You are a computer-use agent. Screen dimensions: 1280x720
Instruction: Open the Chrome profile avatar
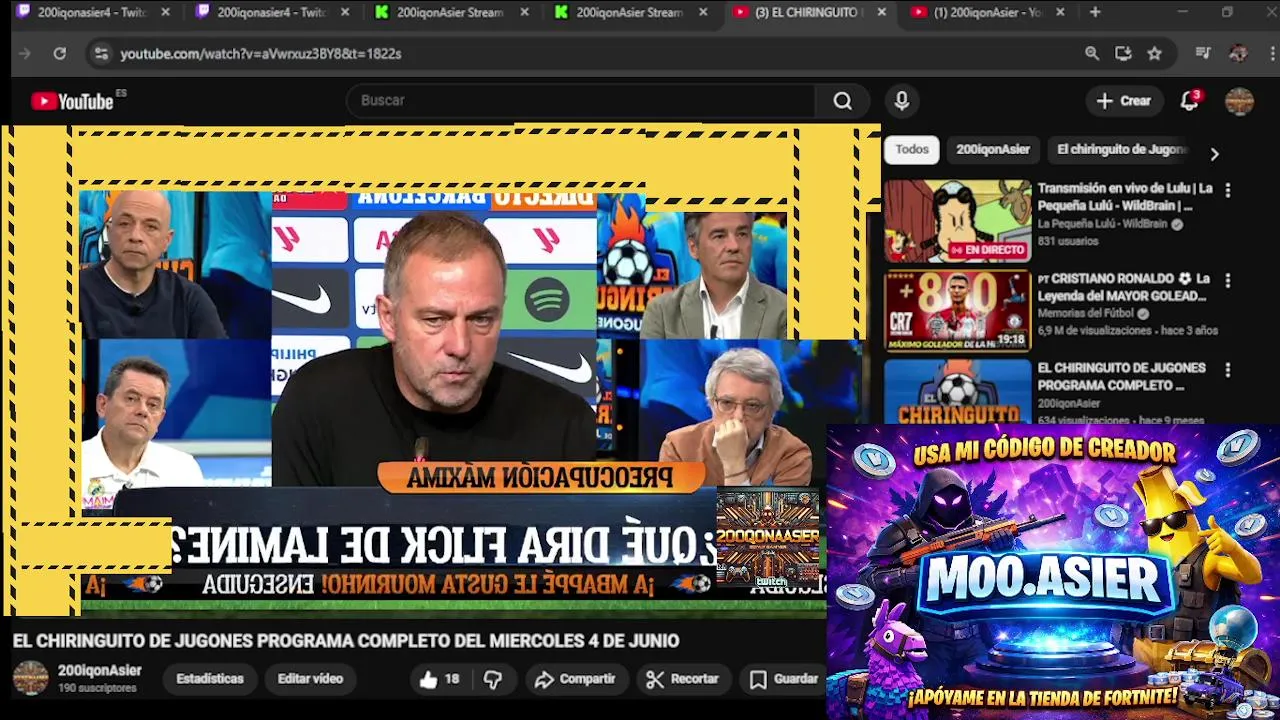(1238, 54)
